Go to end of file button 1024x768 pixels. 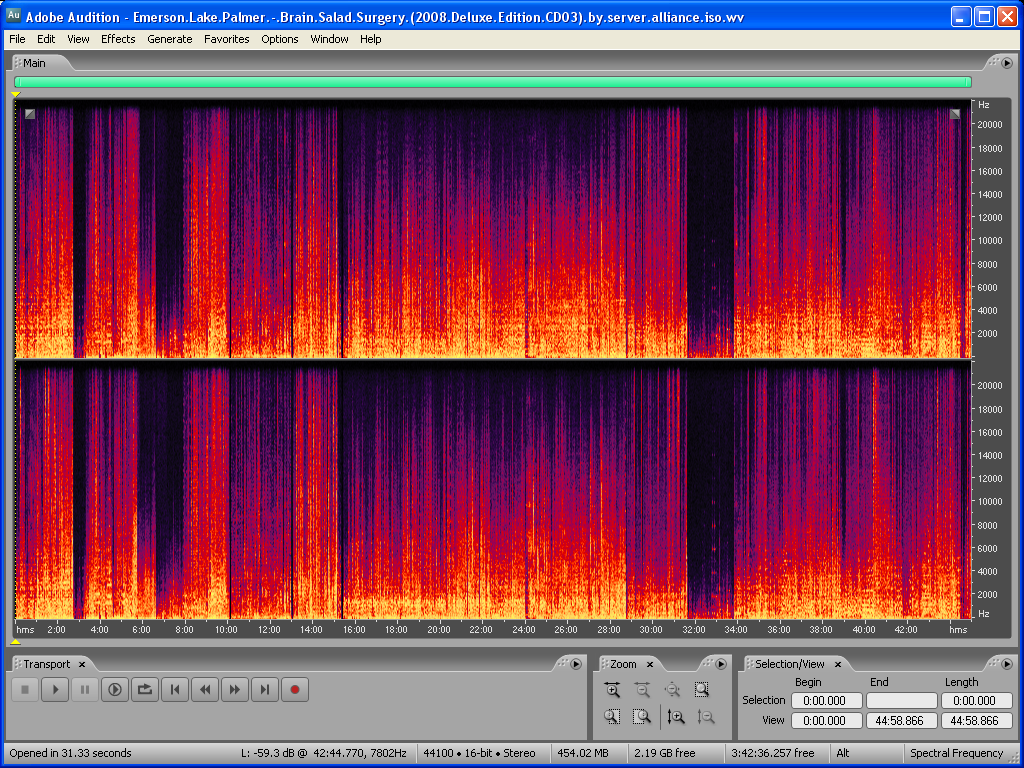(x=264, y=690)
